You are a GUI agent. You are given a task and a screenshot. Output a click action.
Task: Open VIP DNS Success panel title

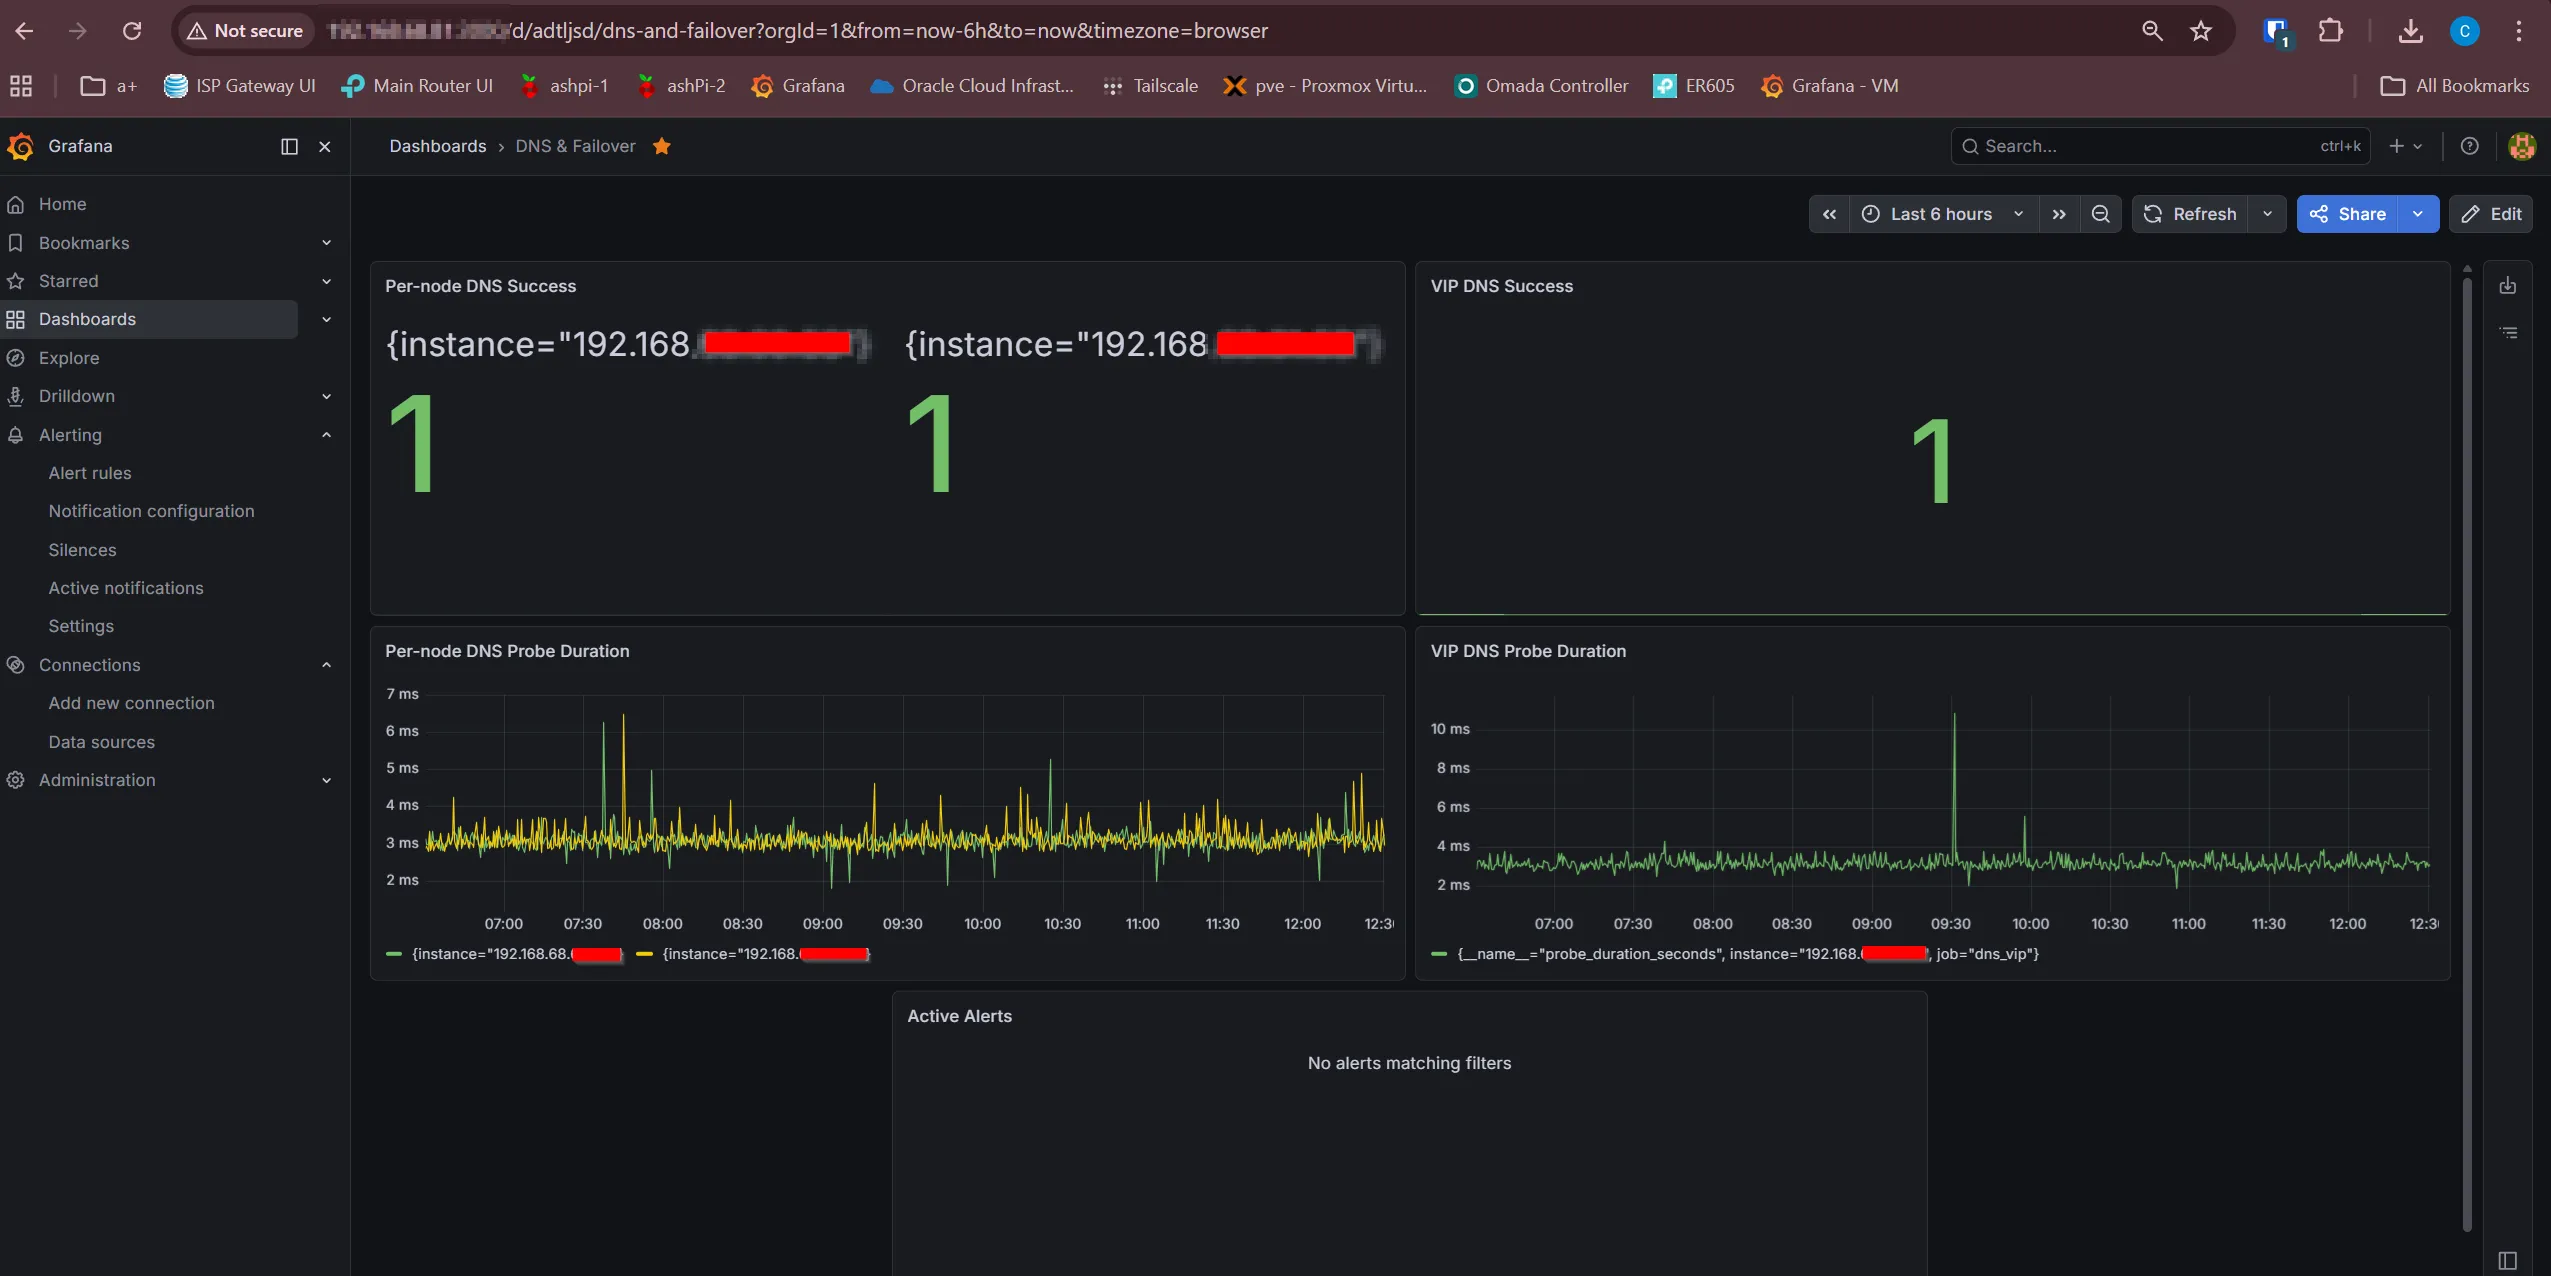(1501, 286)
